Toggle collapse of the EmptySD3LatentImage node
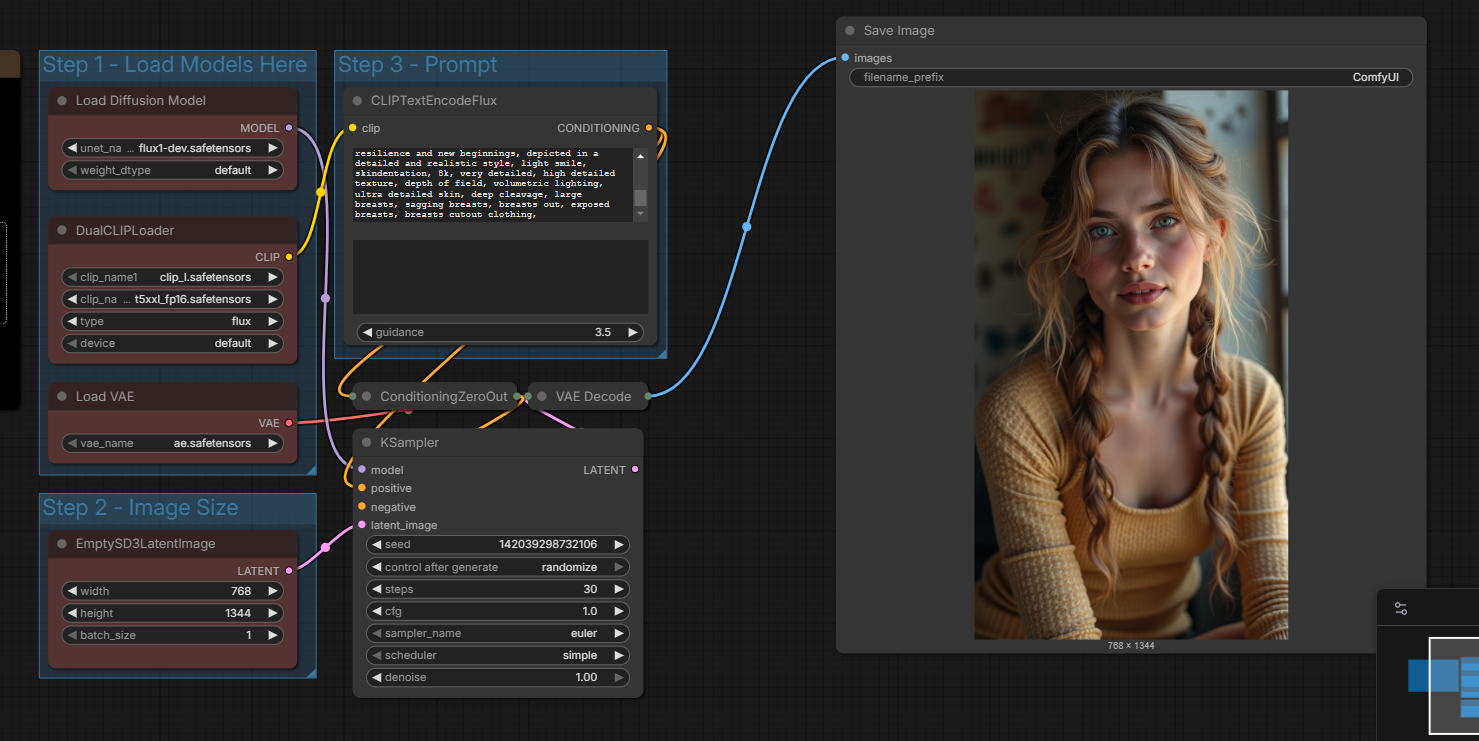 62,544
